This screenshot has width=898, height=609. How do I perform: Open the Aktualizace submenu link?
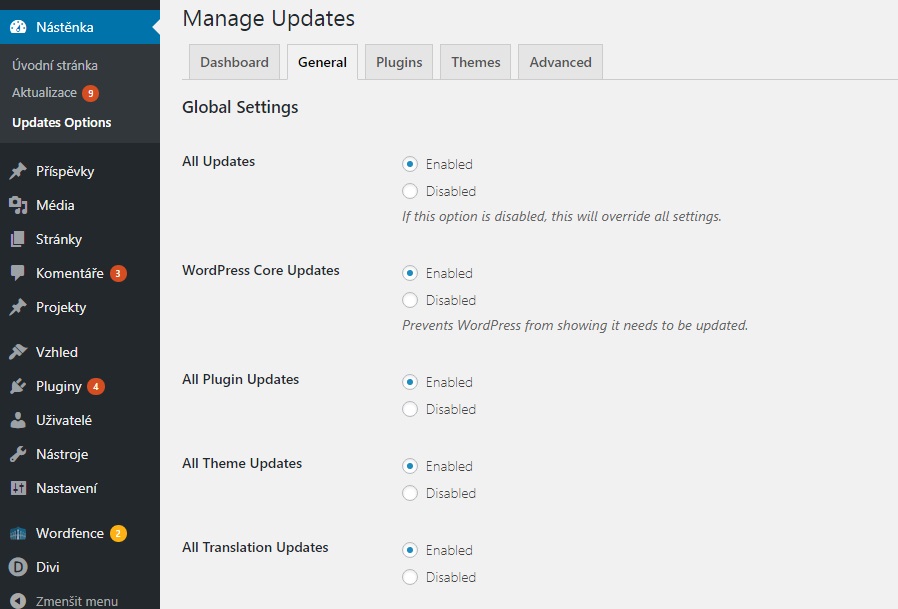(45, 92)
